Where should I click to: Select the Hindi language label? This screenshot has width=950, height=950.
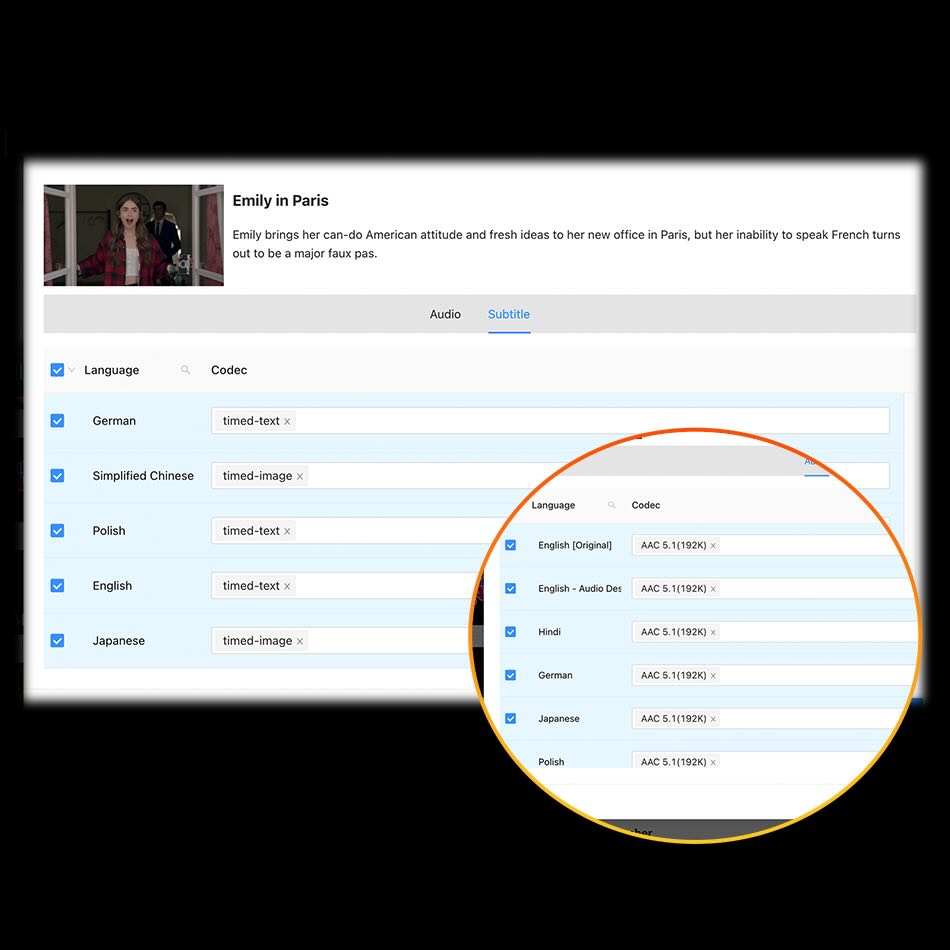(550, 632)
